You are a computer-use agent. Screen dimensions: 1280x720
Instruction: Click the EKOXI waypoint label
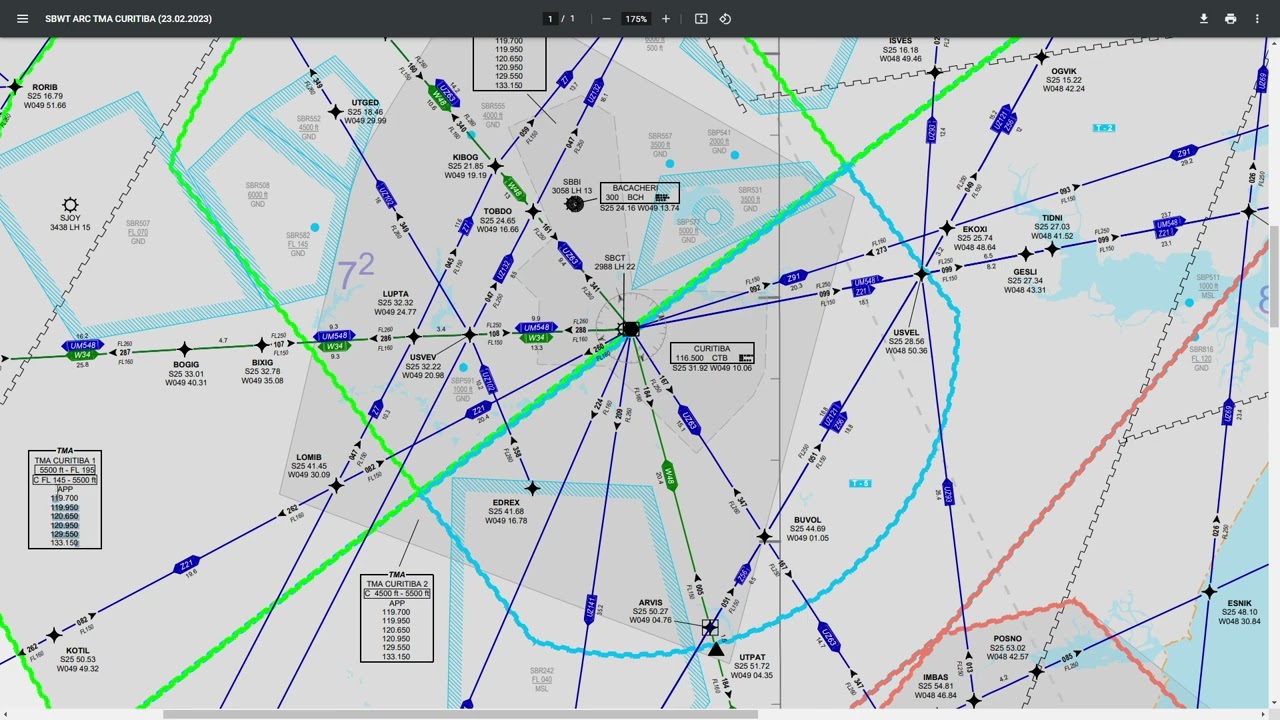click(974, 238)
